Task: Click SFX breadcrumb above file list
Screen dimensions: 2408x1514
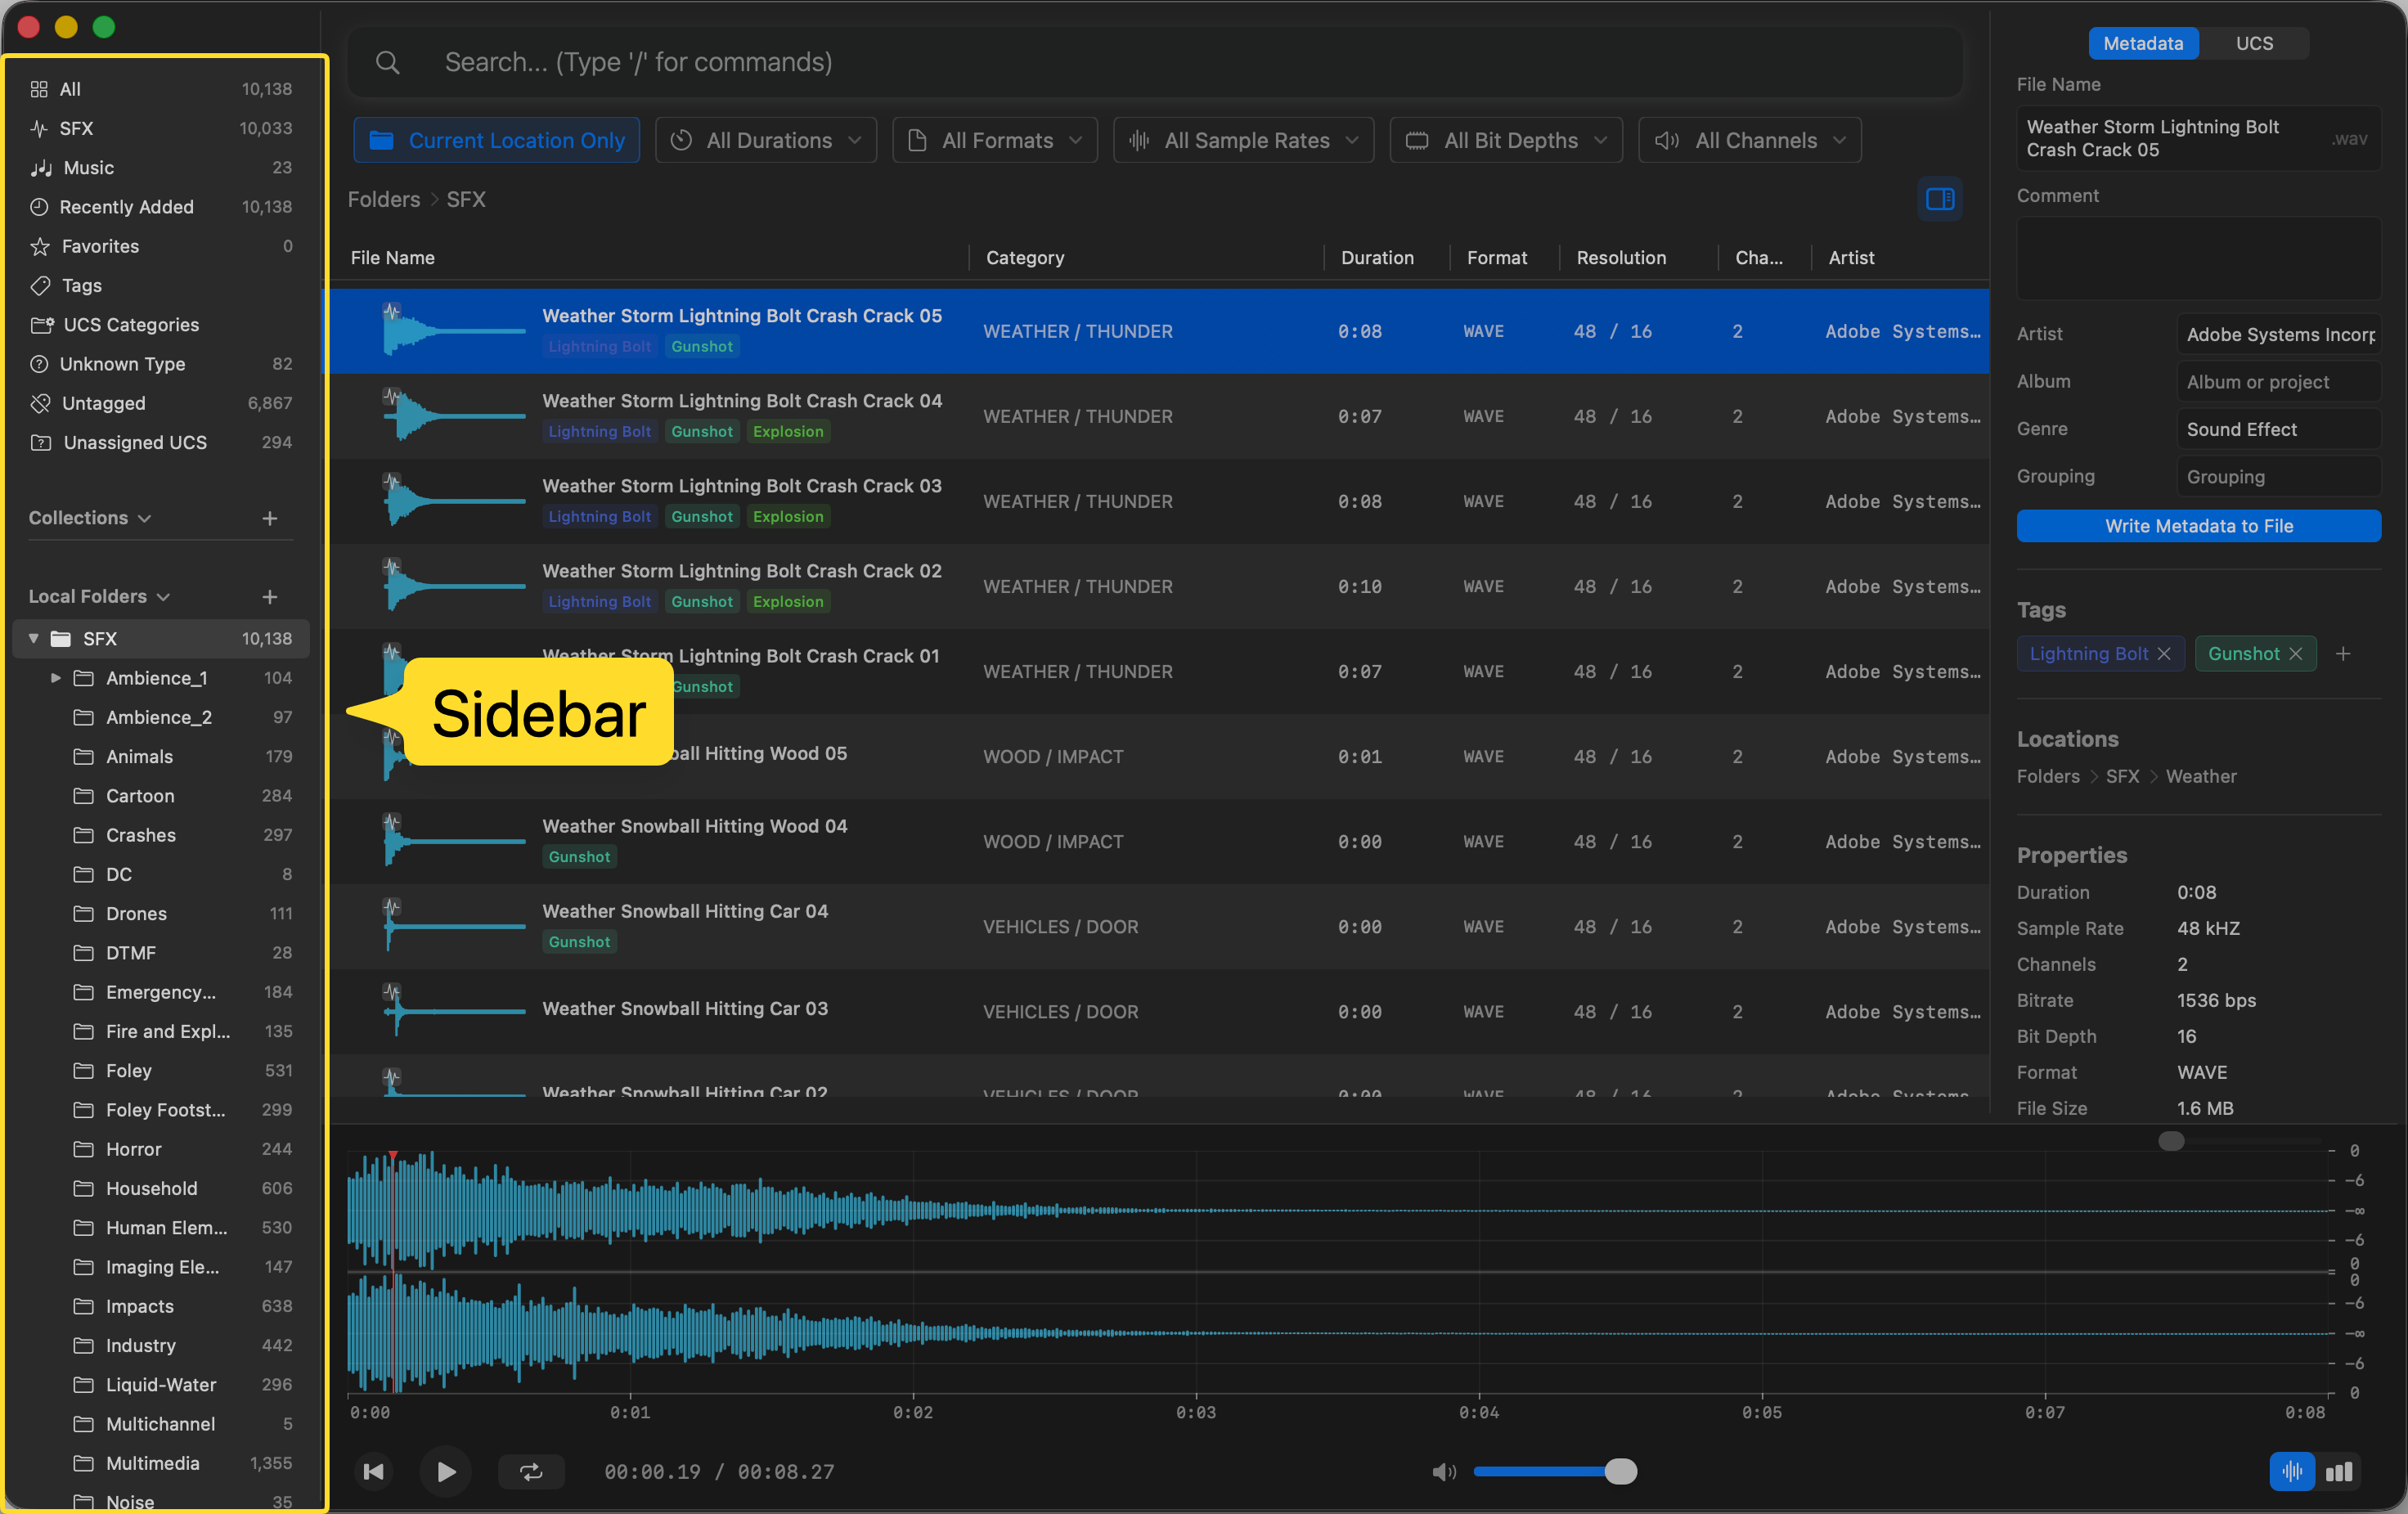Action: 466,199
